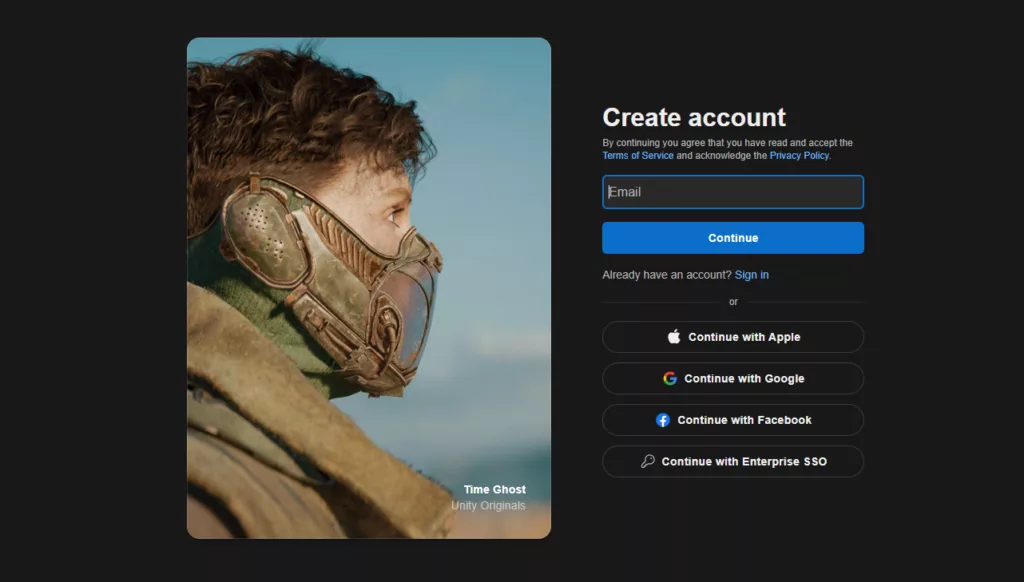Open the Privacy Policy link
The height and width of the screenshot is (582, 1024).
(x=798, y=156)
